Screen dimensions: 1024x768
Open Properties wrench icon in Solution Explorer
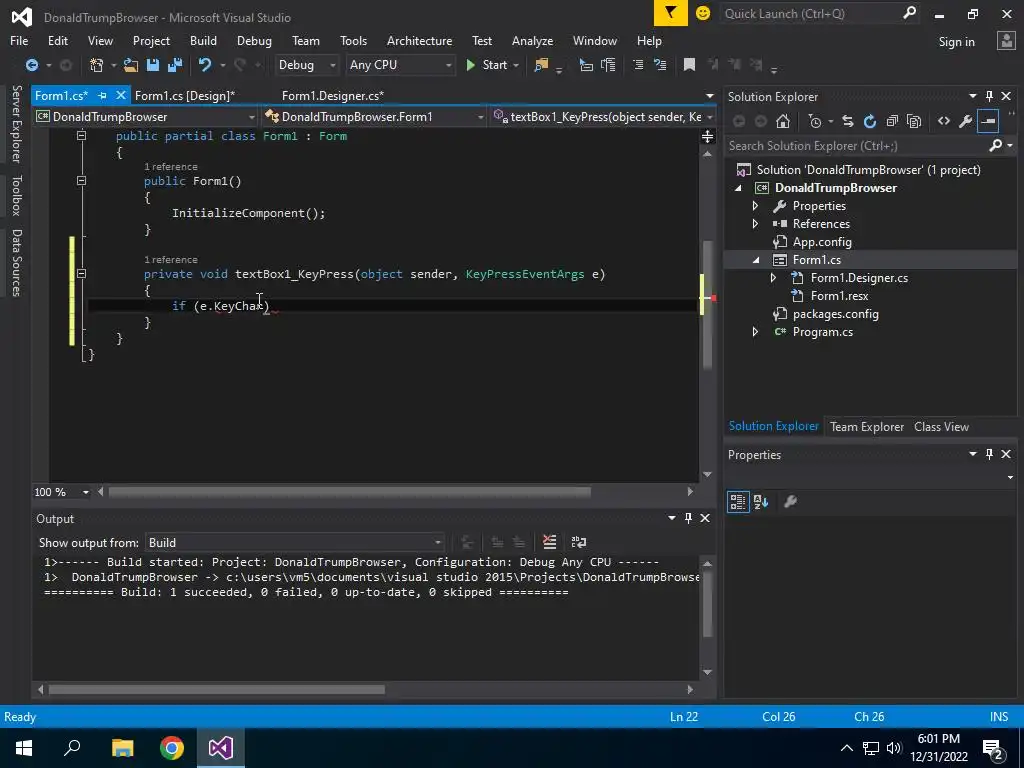pos(966,121)
